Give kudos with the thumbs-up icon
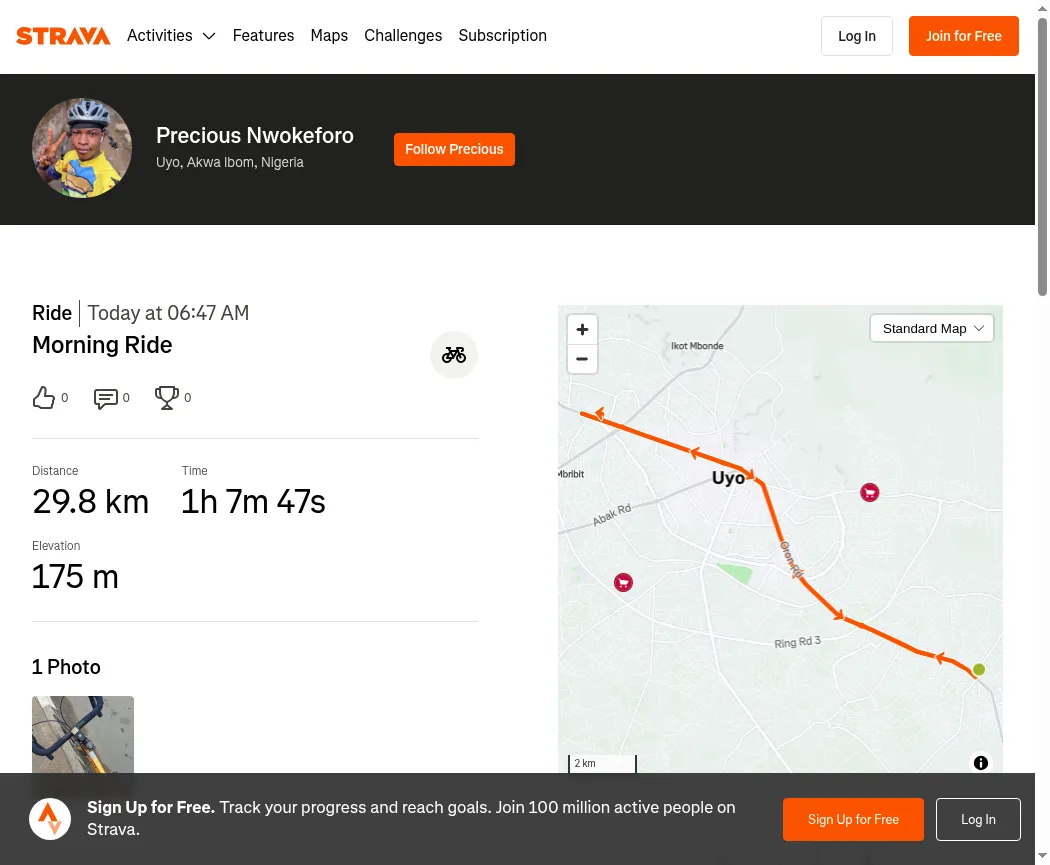Screen dimensions: 1050x865 [x=44, y=398]
